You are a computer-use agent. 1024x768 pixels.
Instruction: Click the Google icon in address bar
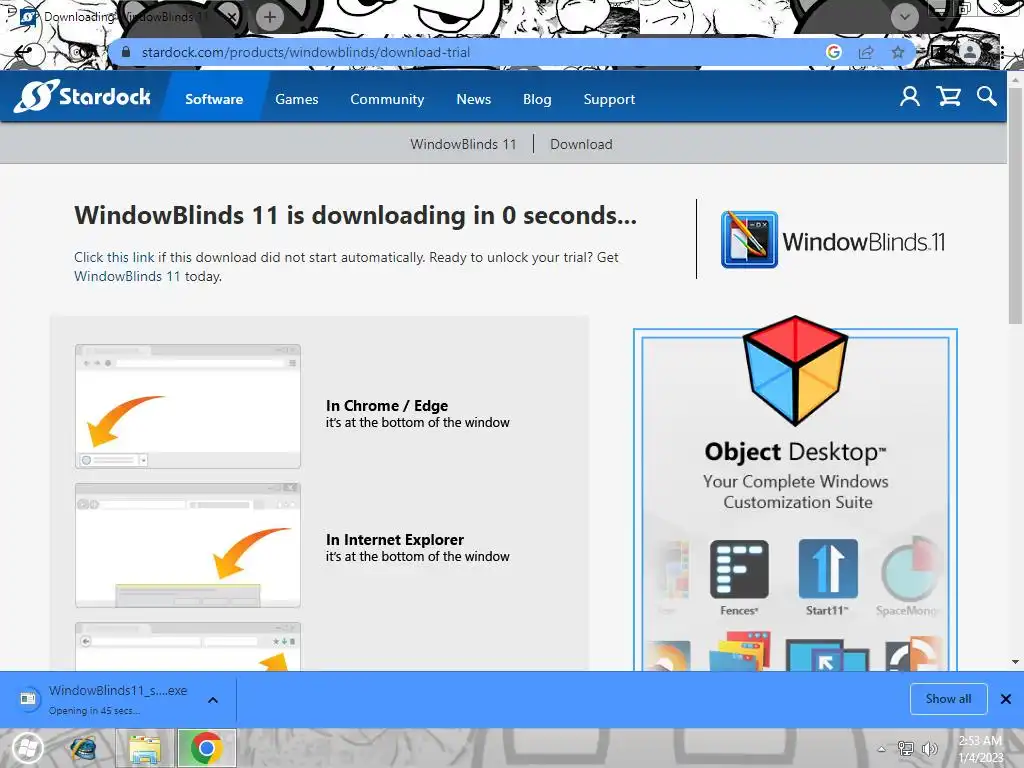(833, 52)
